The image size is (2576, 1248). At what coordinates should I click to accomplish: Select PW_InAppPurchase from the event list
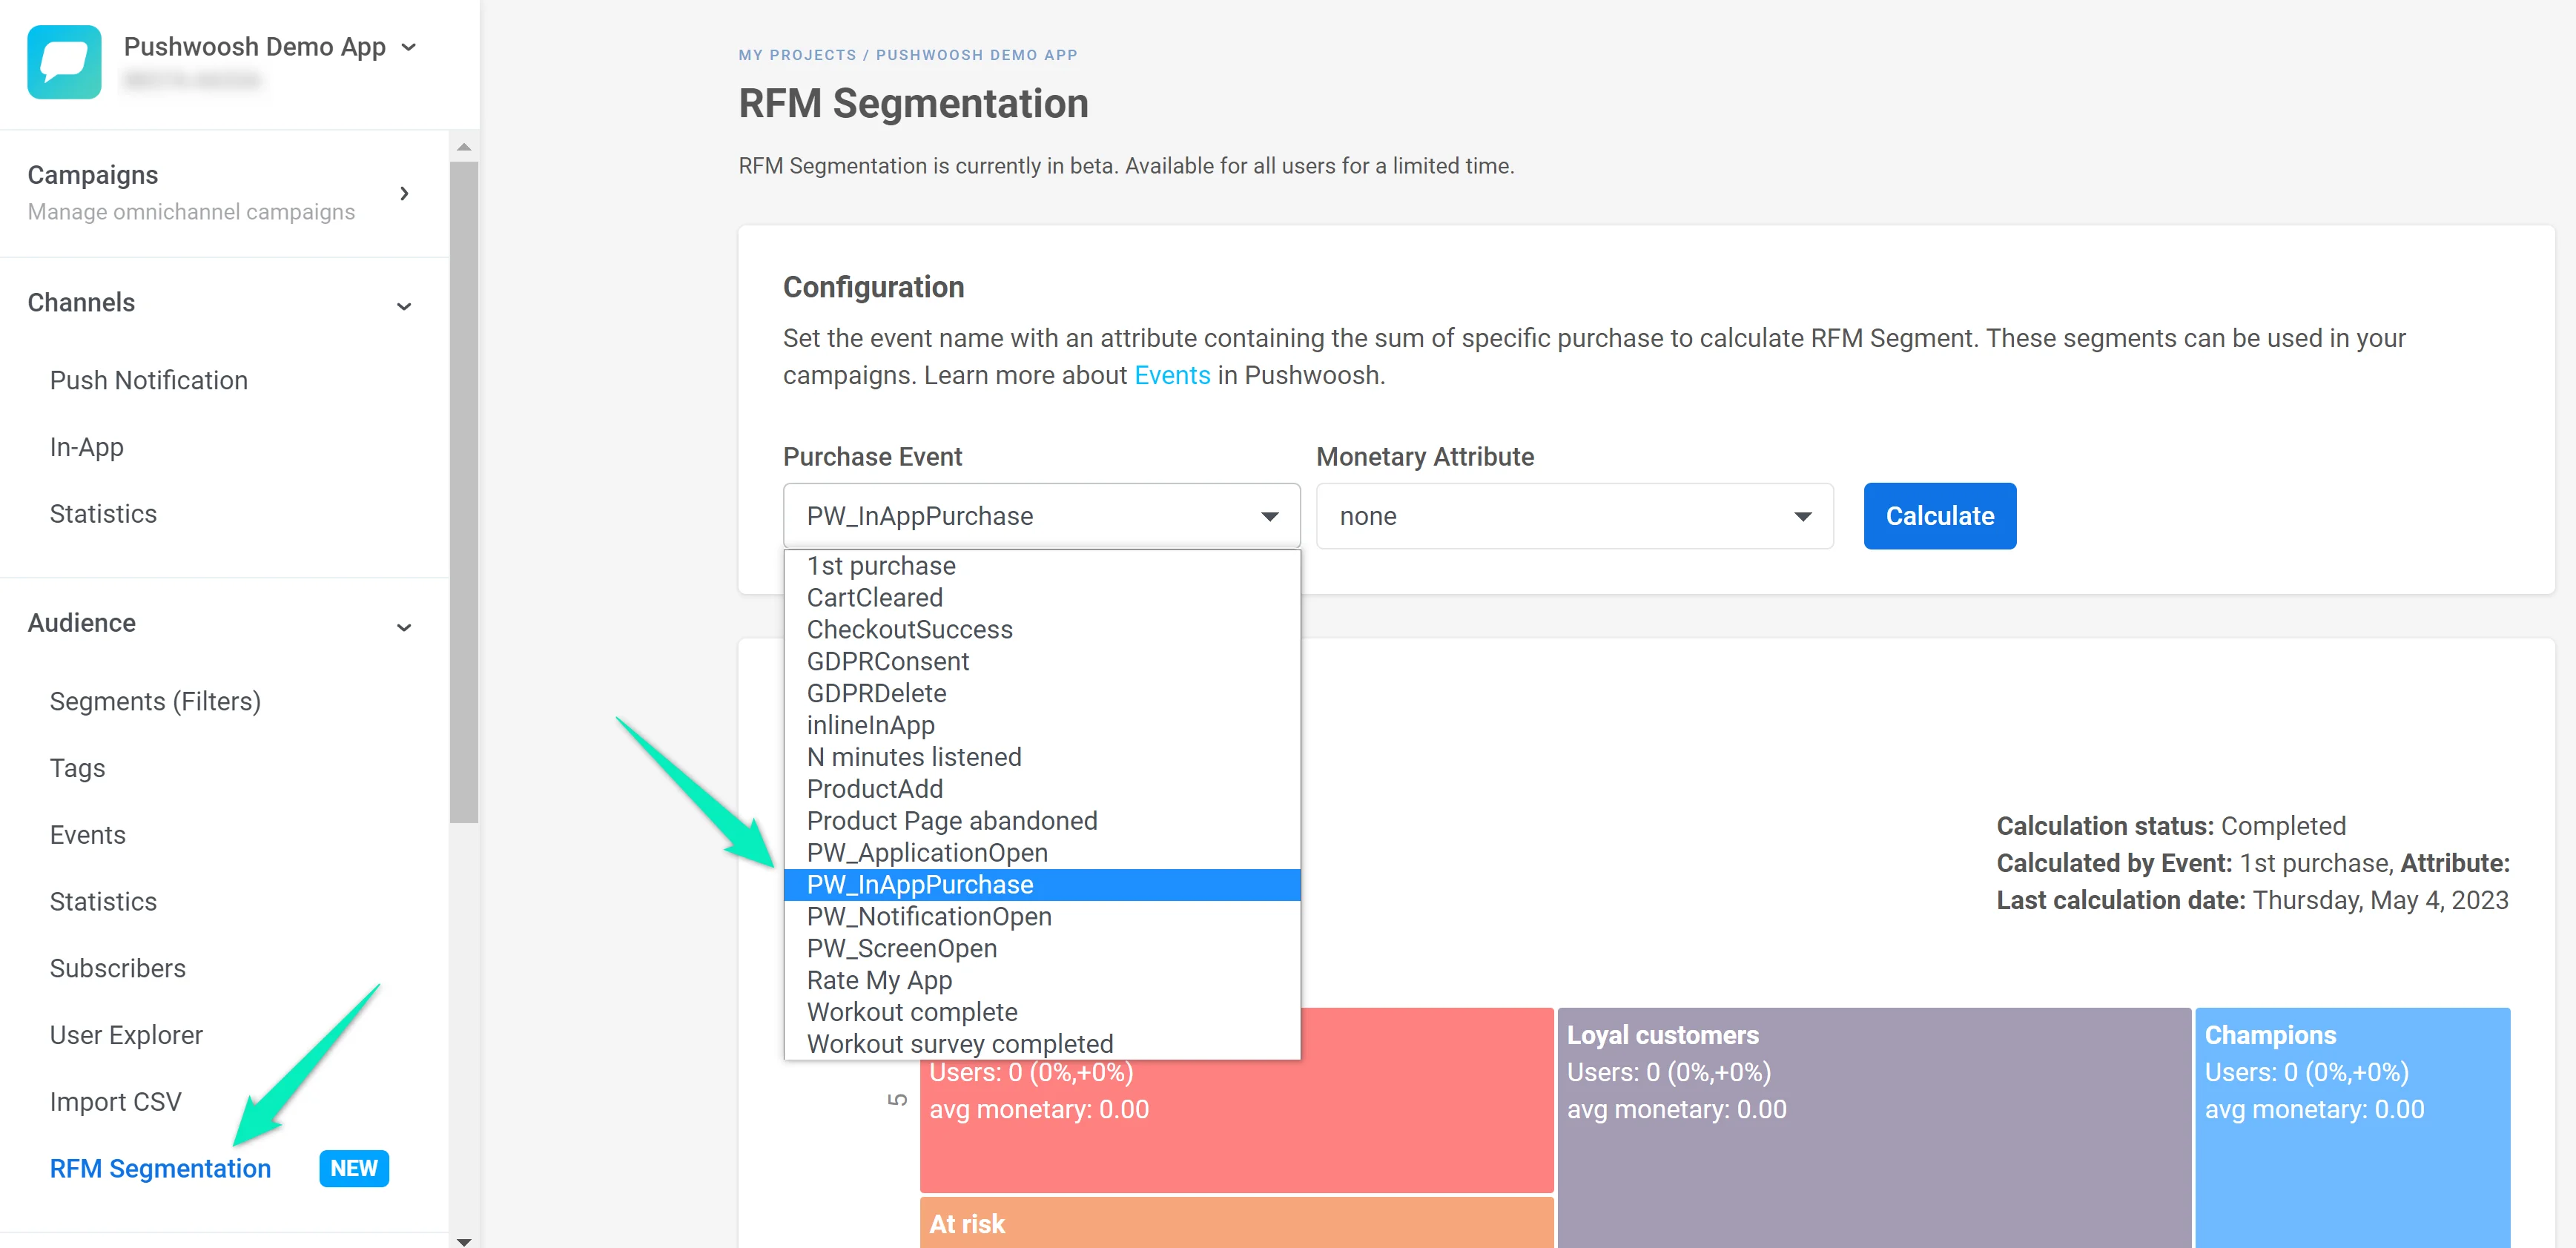[x=920, y=885]
